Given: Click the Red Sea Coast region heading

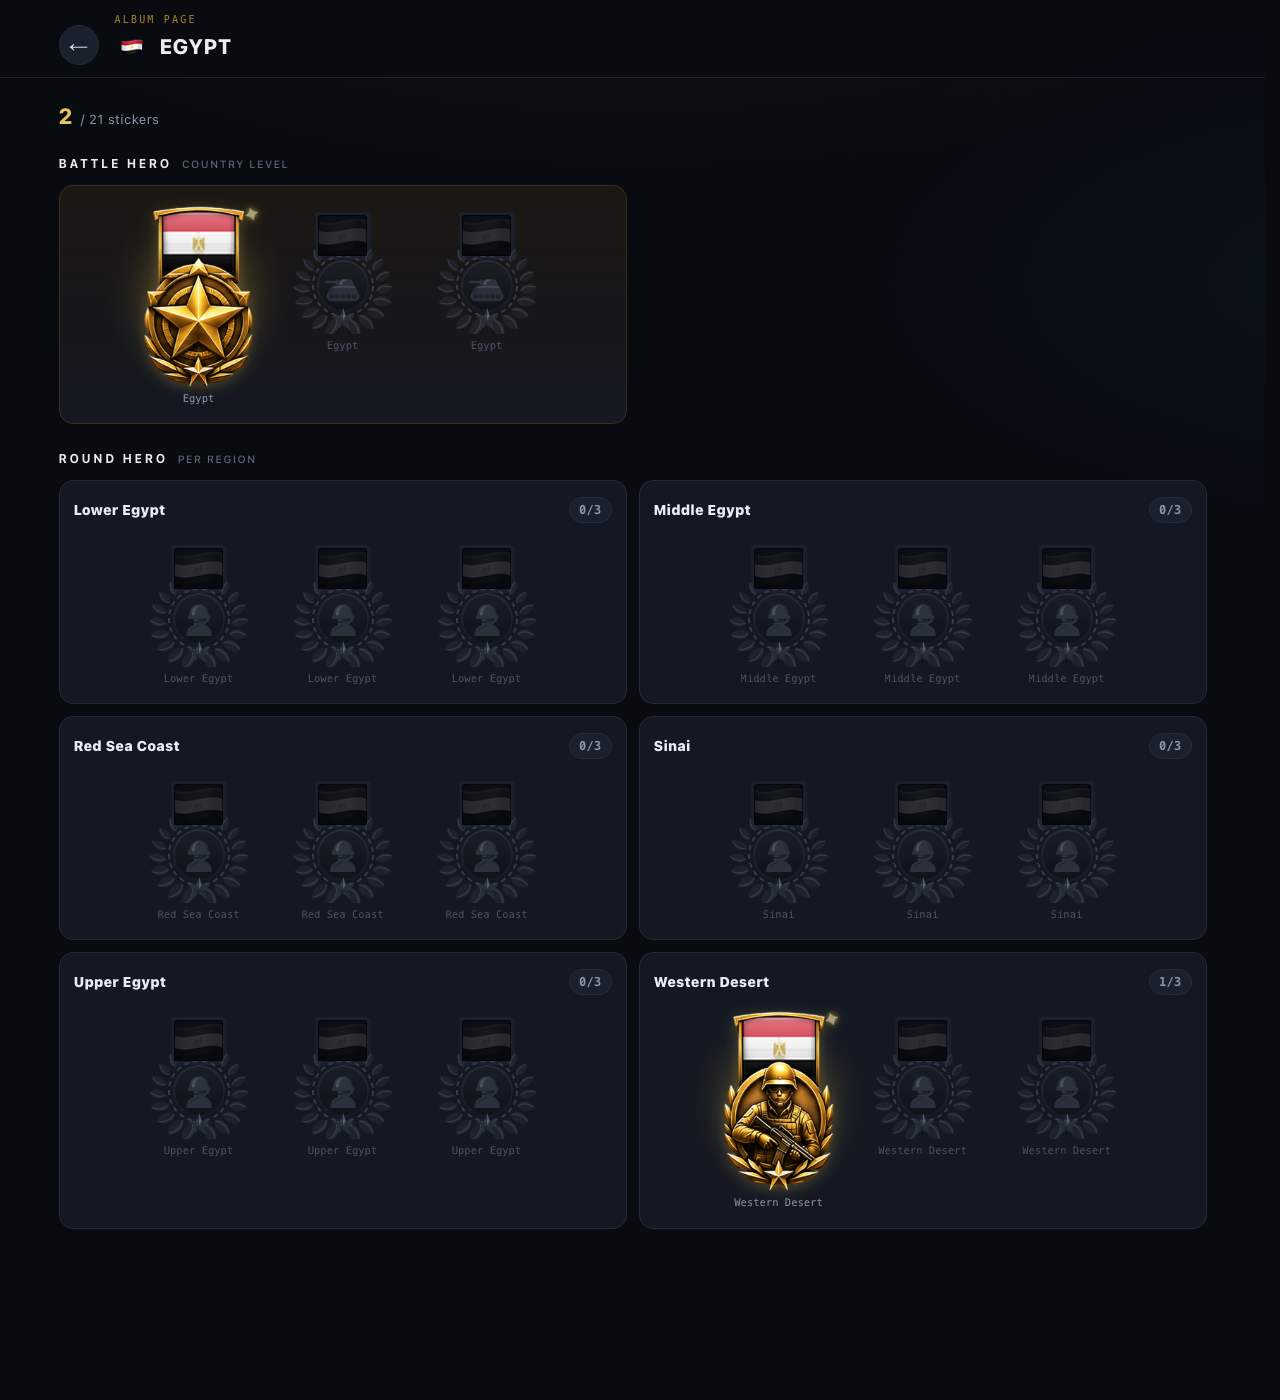Looking at the screenshot, I should pos(127,746).
